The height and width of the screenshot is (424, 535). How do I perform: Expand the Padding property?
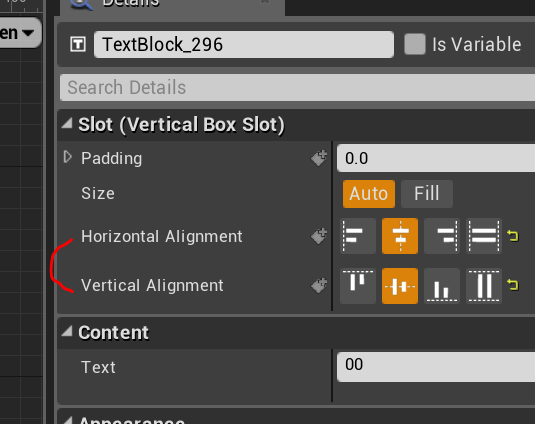68,157
